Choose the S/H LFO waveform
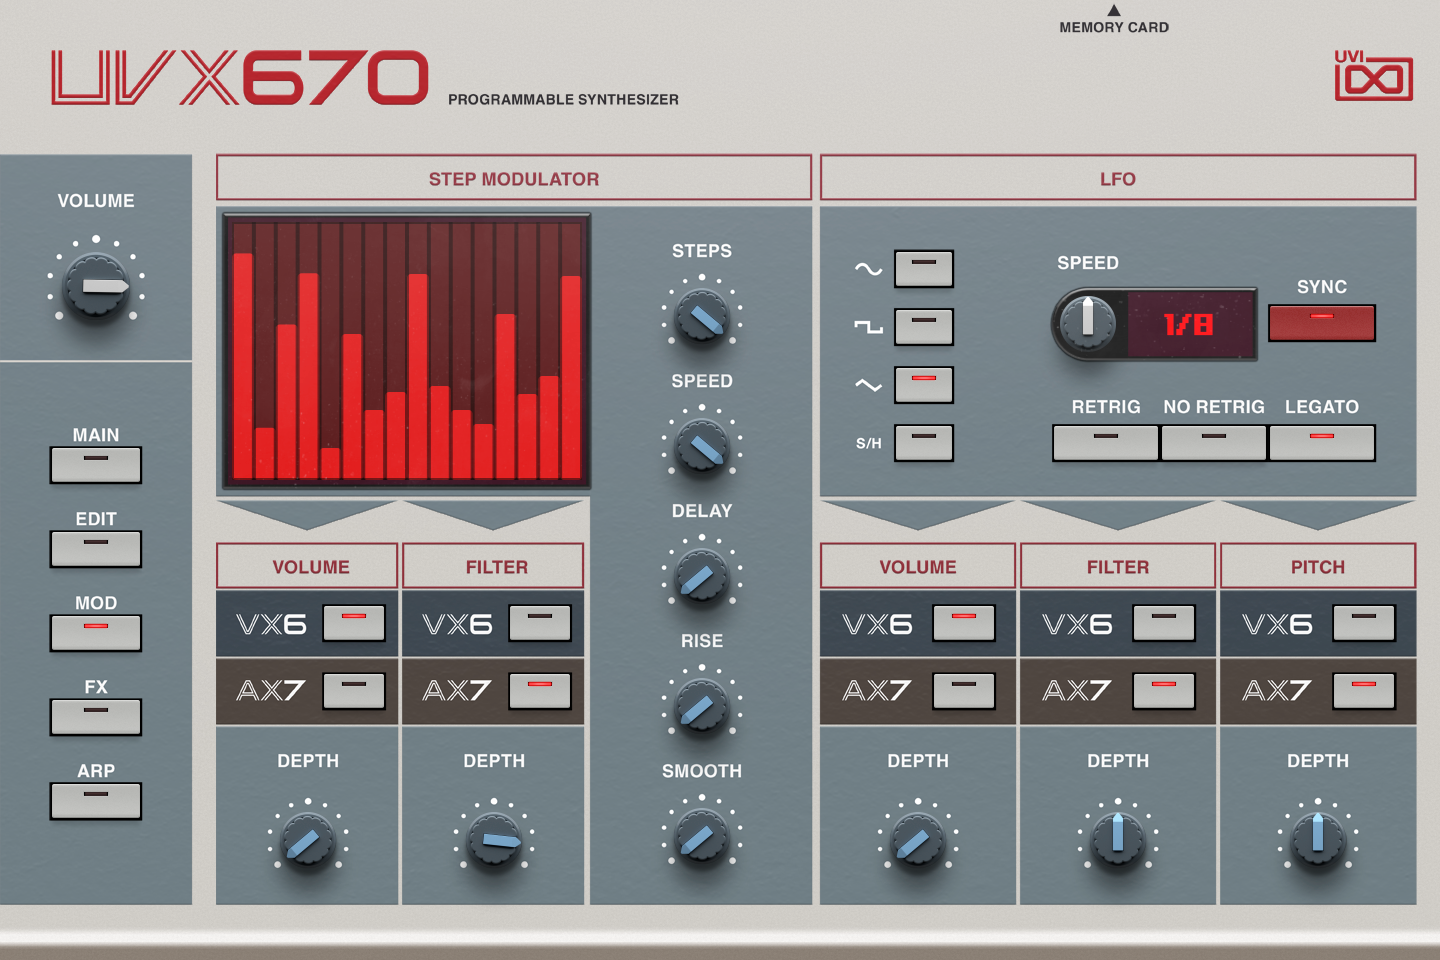The image size is (1440, 960). (922, 442)
